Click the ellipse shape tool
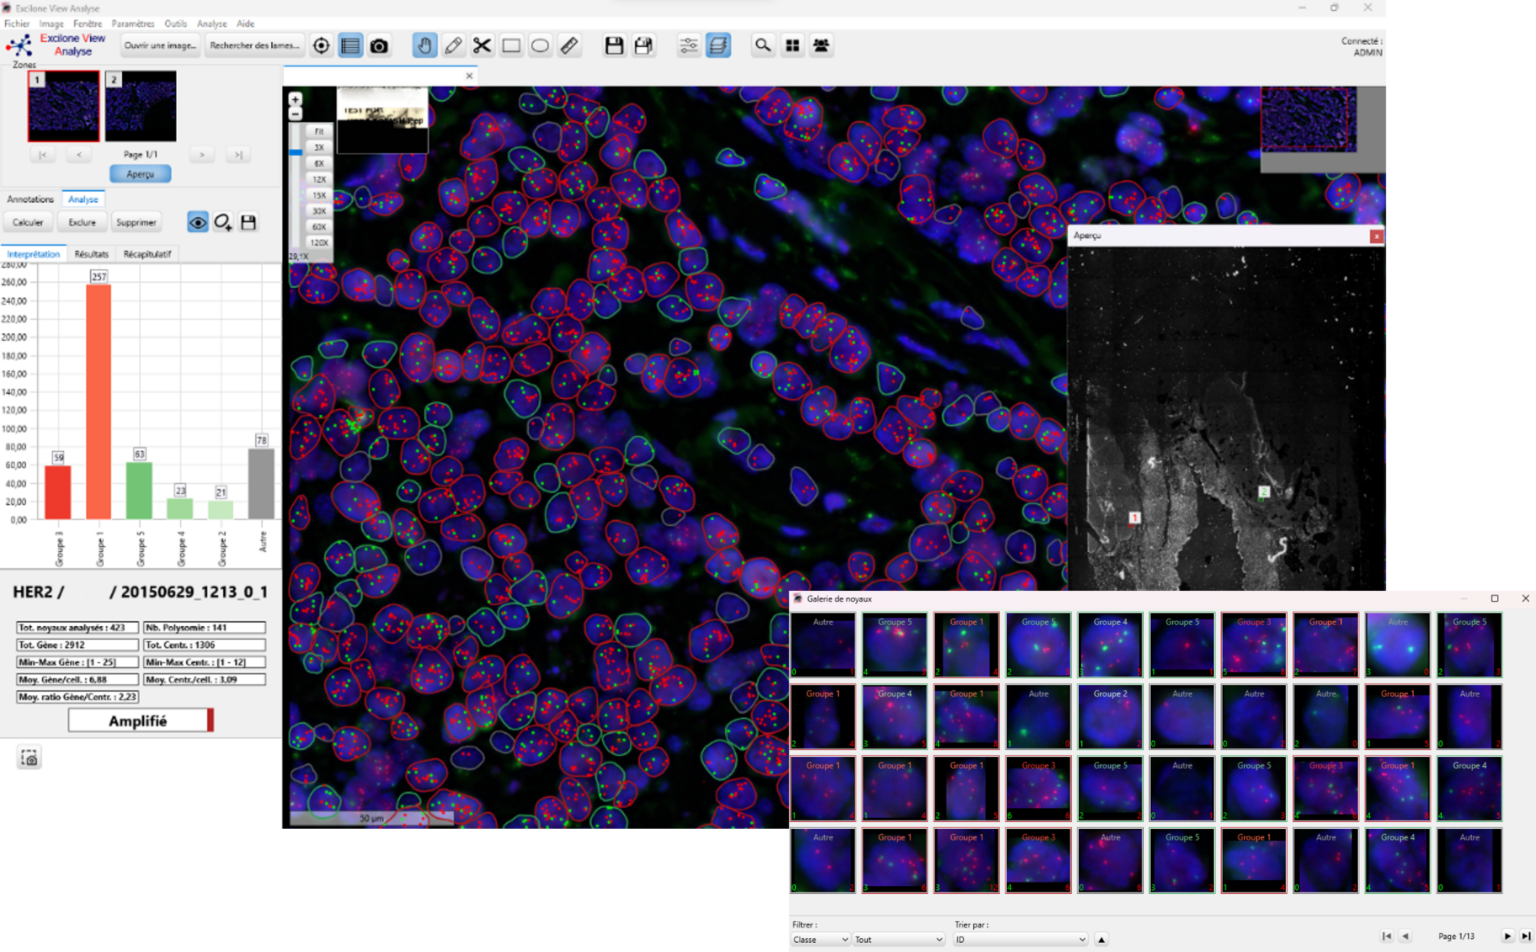 [x=540, y=46]
